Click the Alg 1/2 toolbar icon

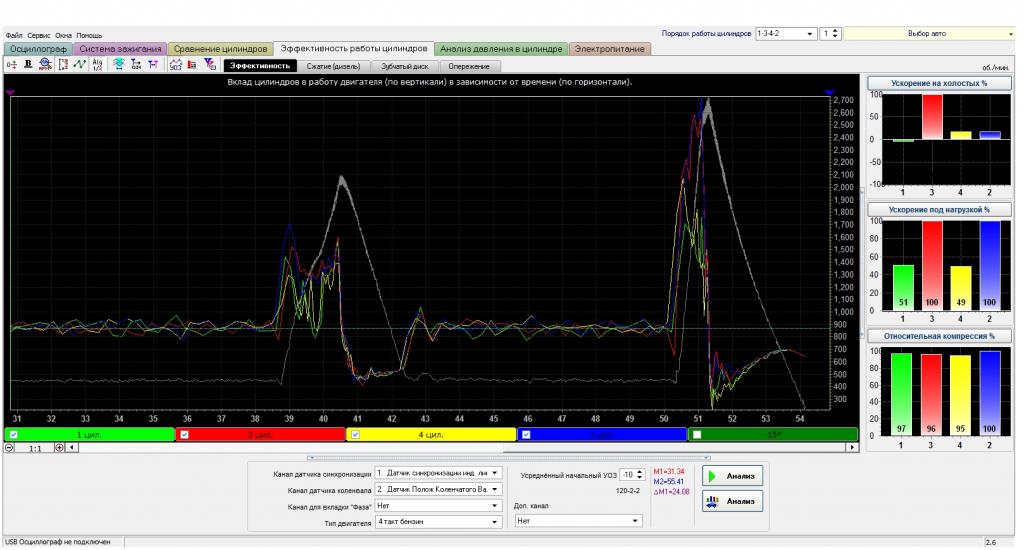[x=97, y=65]
